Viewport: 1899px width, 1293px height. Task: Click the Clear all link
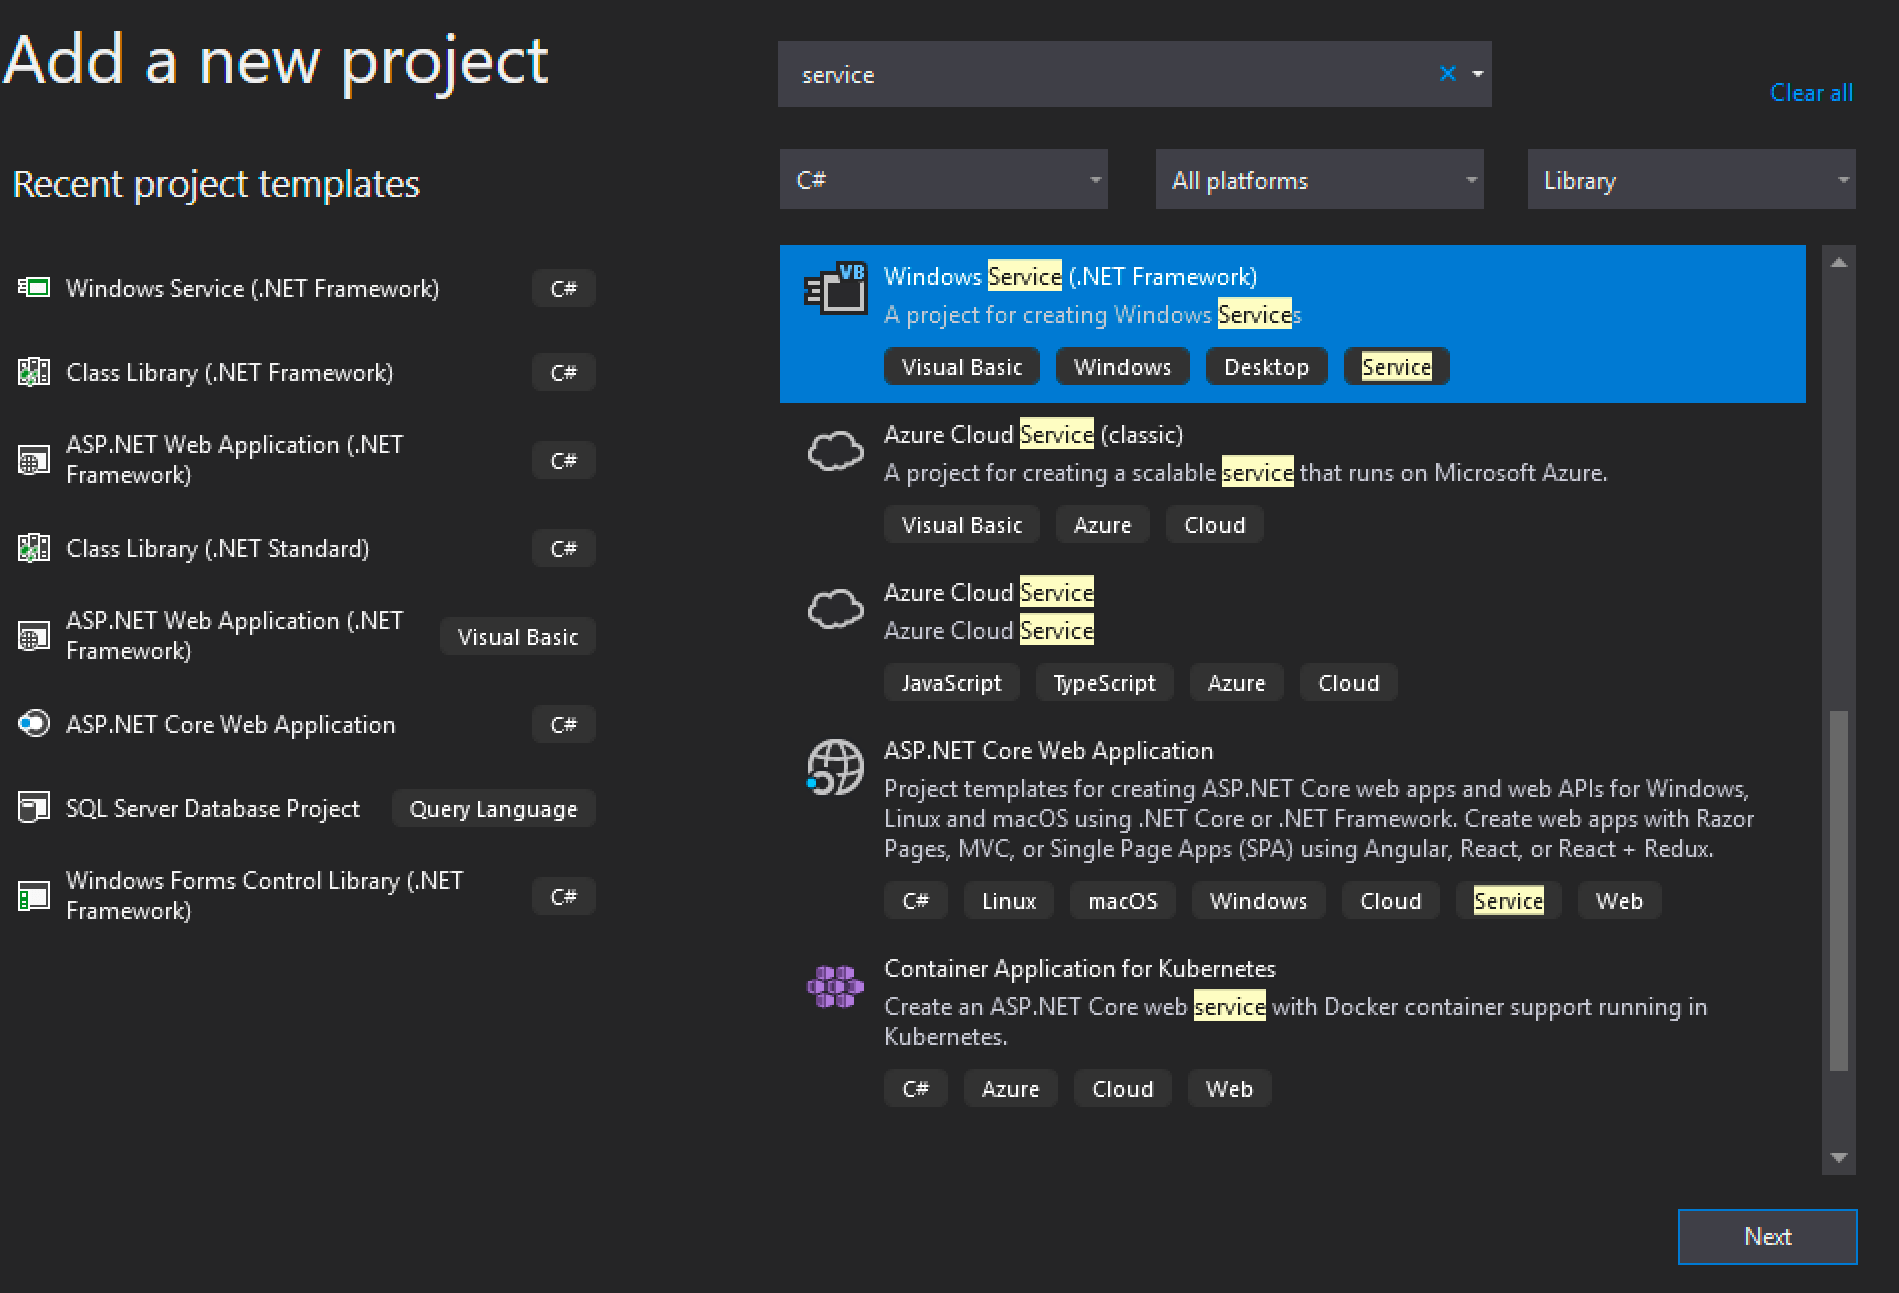pyautogui.click(x=1811, y=93)
